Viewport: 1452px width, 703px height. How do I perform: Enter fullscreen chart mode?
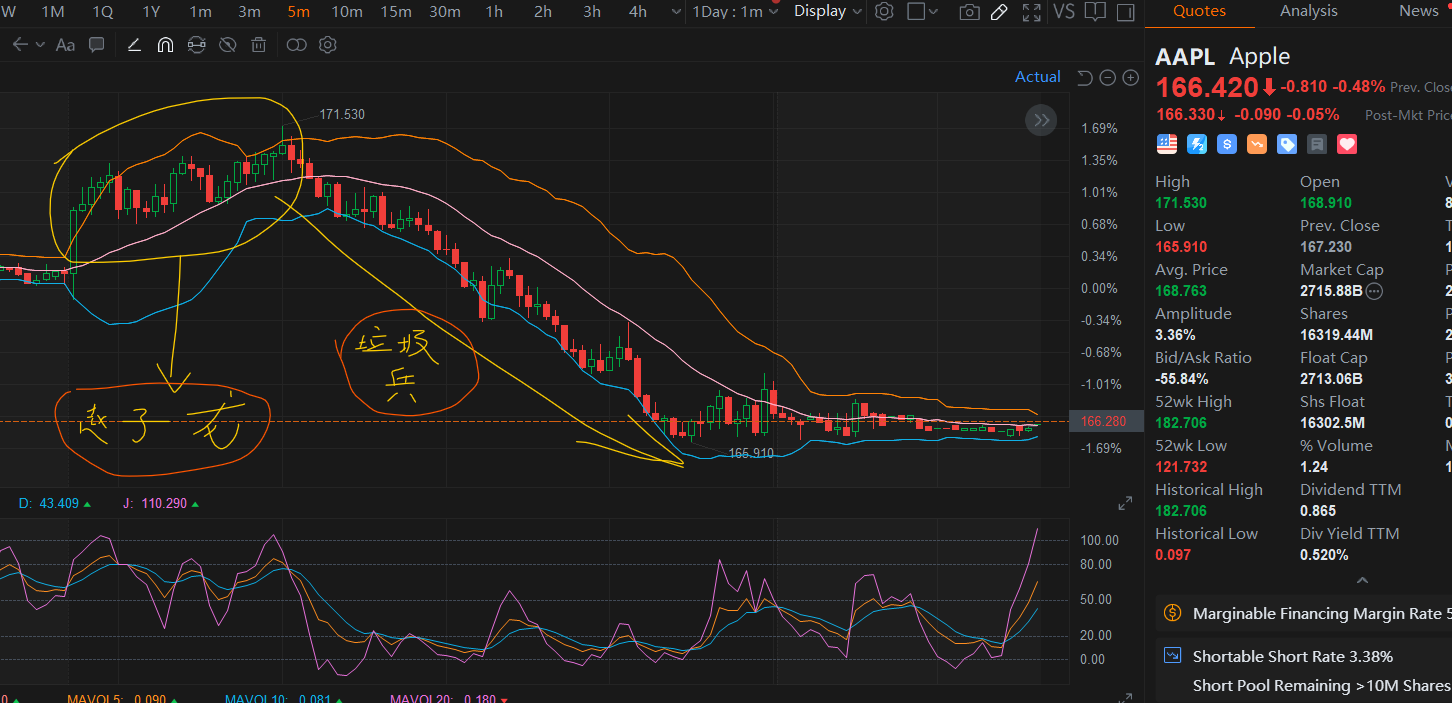point(1032,12)
